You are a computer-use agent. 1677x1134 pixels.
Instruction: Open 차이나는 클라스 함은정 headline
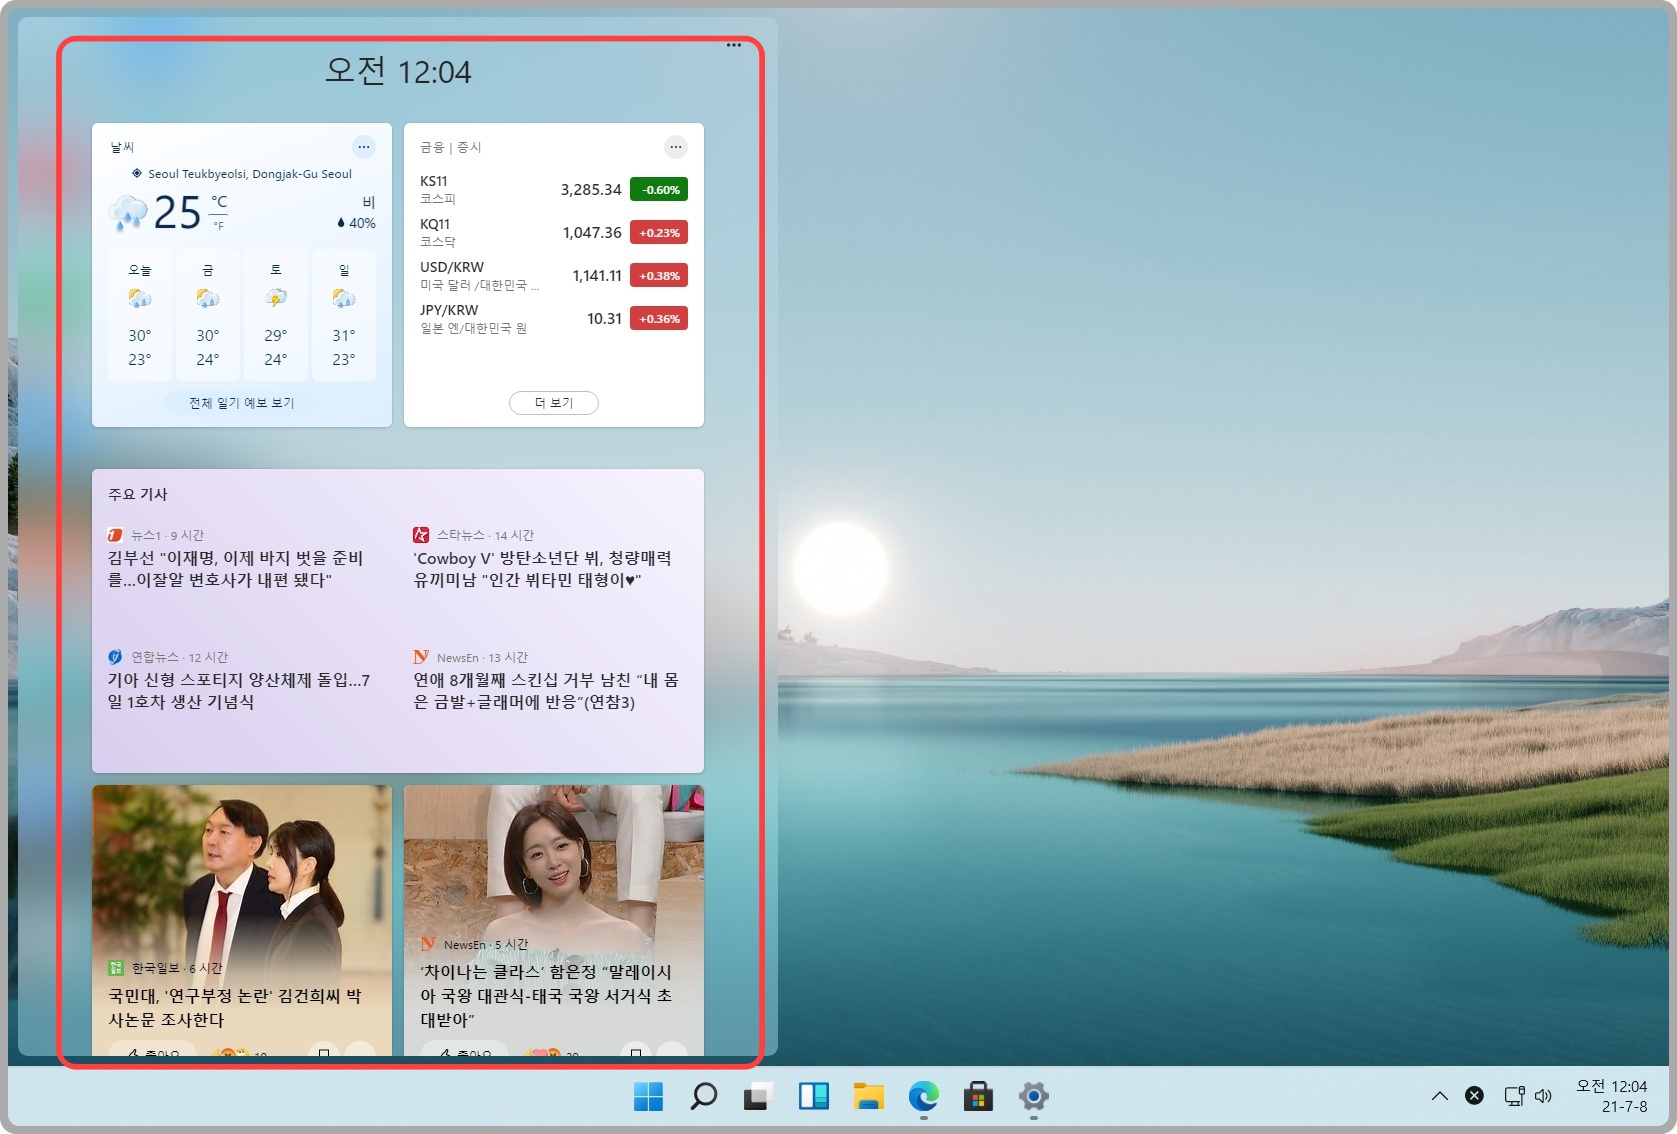pos(546,996)
